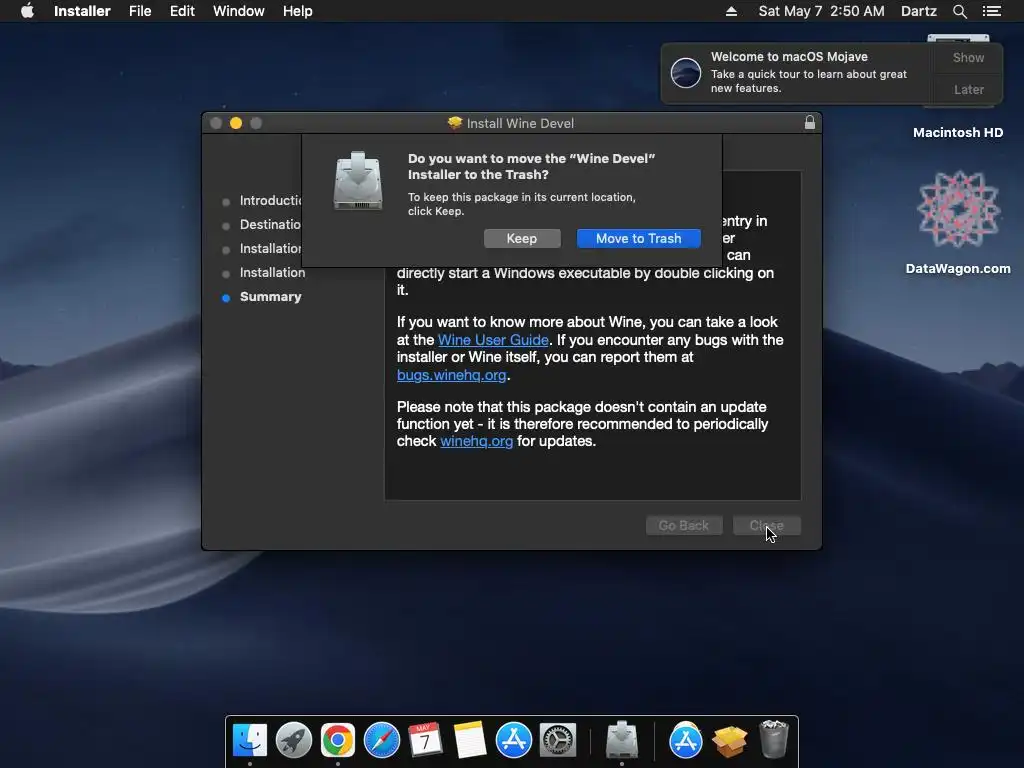The width and height of the screenshot is (1024, 768).
Task: Open the Wine User Guide link
Action: pos(493,340)
